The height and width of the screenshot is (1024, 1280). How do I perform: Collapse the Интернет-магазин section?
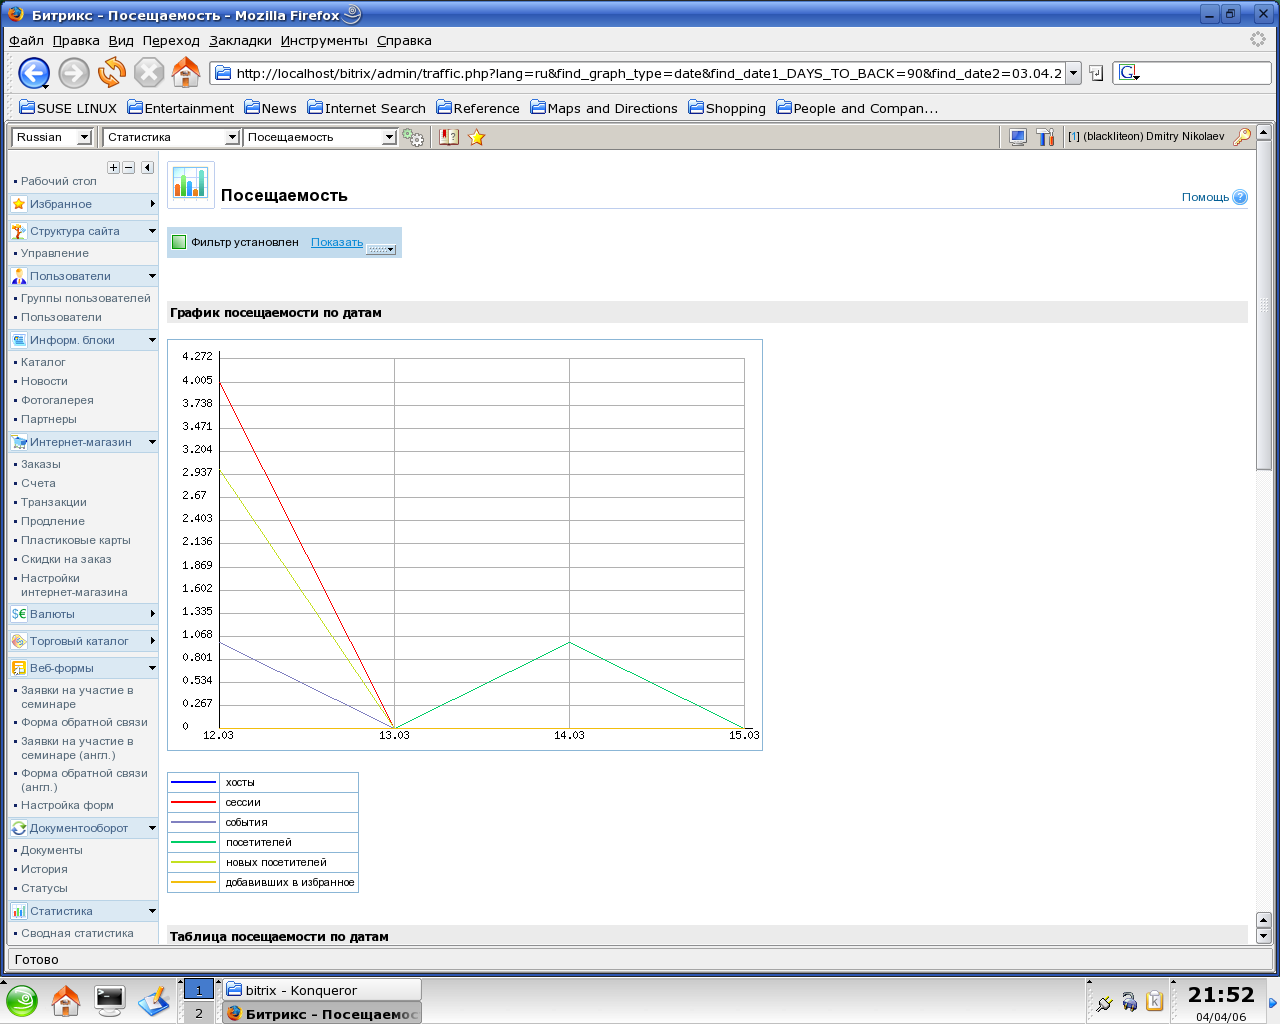[83, 442]
